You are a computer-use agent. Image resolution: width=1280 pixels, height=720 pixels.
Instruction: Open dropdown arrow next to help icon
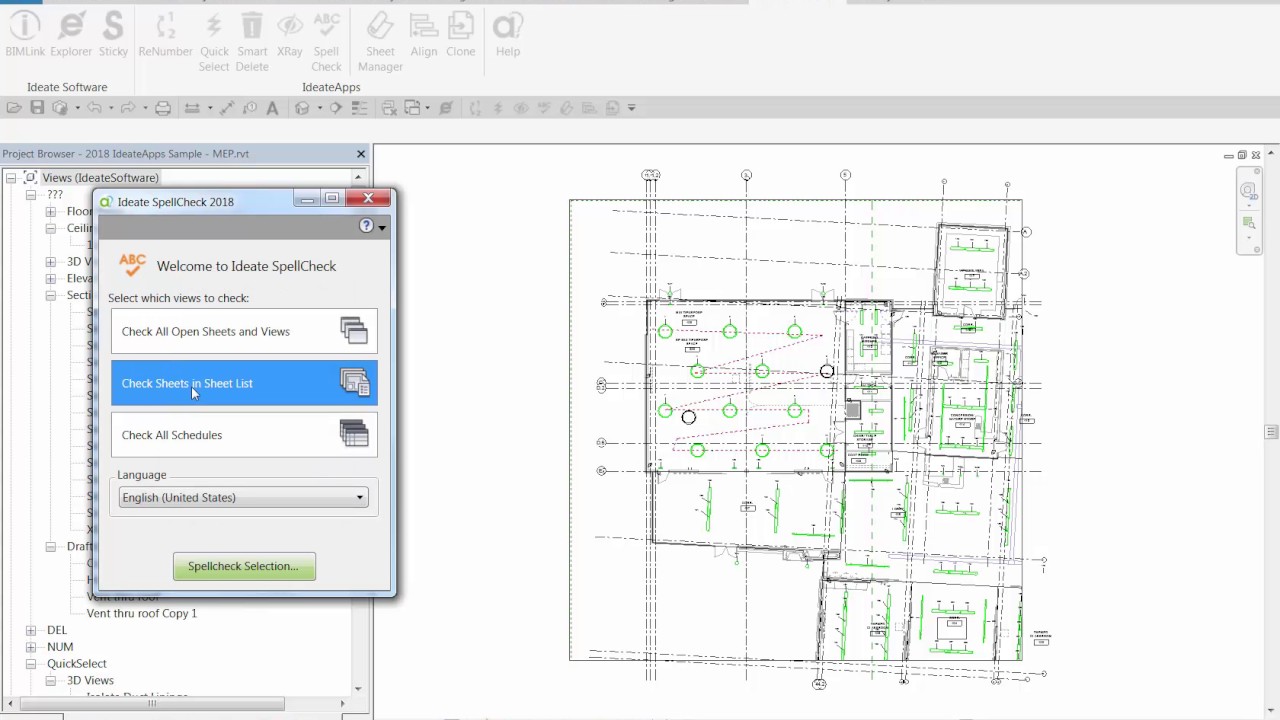pos(382,227)
